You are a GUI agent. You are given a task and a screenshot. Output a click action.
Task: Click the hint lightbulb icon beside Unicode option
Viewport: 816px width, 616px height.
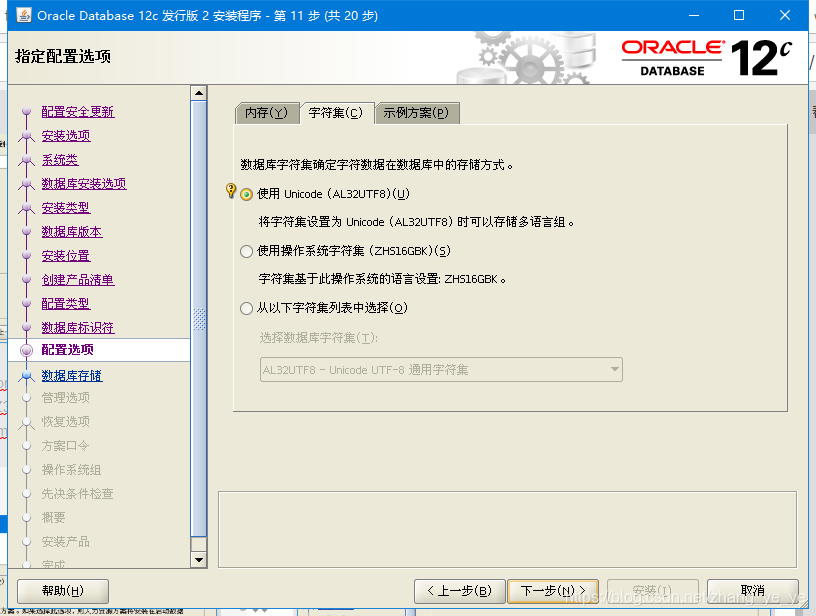pos(231,190)
